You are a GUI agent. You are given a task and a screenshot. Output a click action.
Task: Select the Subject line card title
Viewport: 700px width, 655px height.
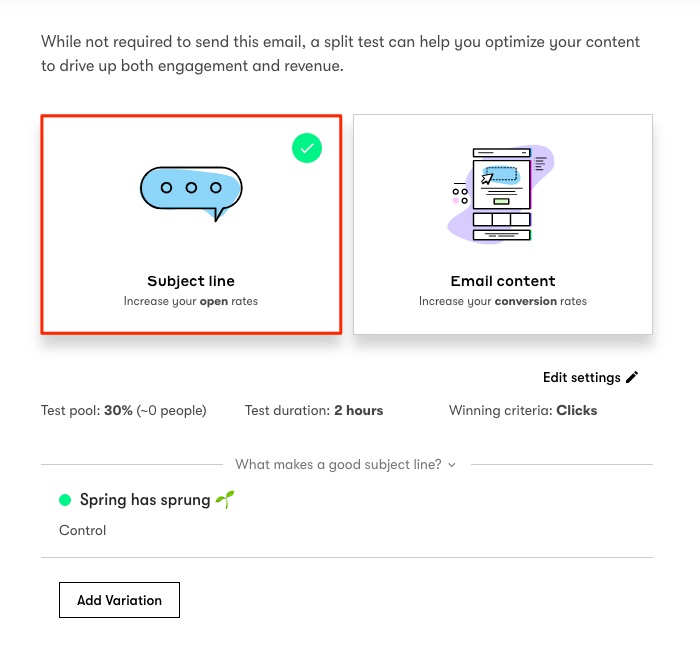pos(190,281)
